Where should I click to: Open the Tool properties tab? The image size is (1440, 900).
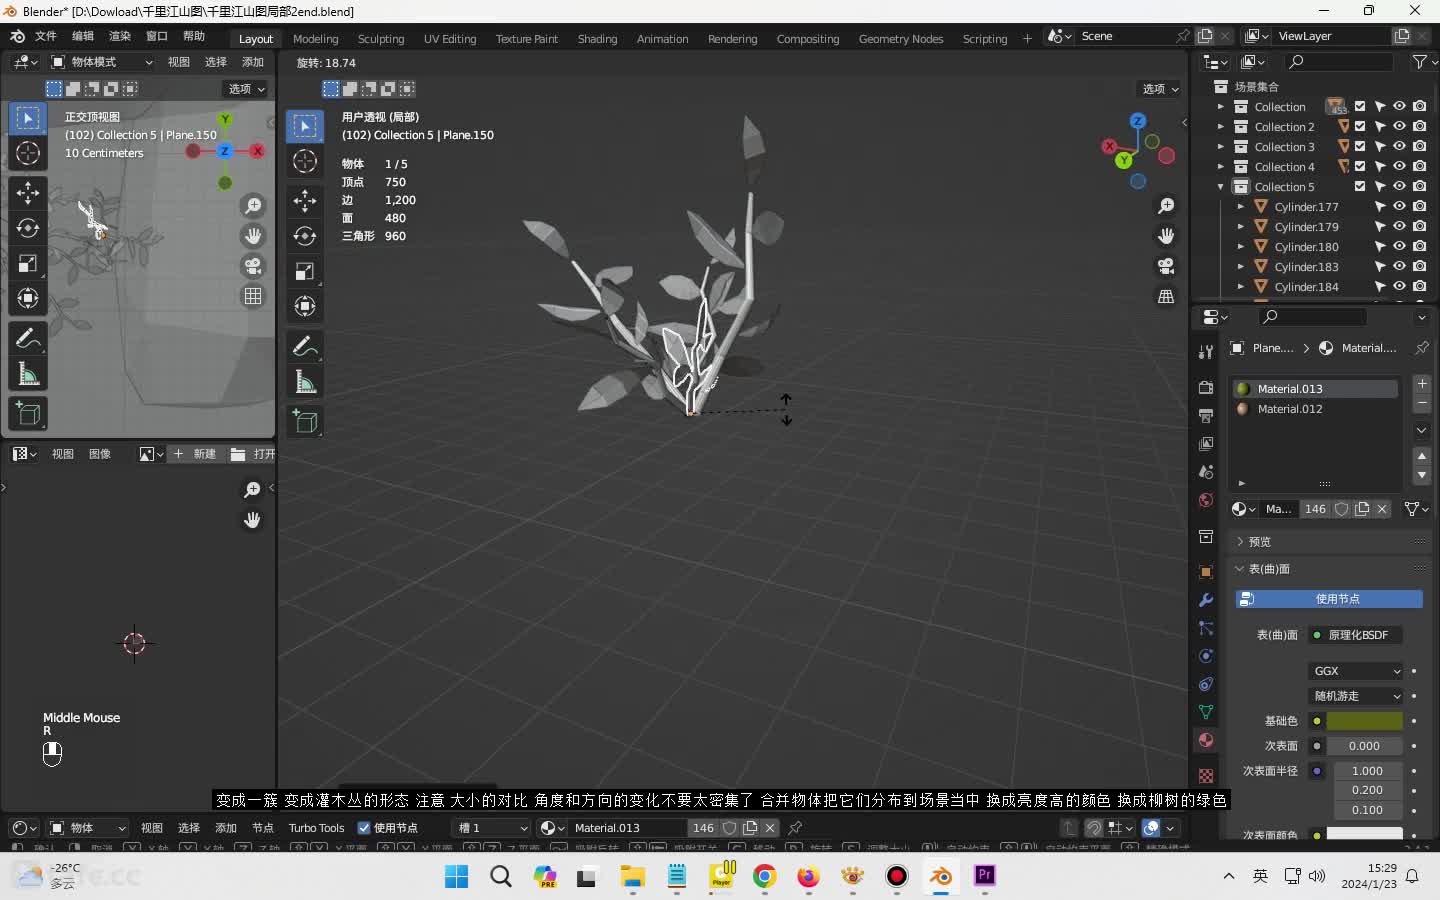point(1206,351)
